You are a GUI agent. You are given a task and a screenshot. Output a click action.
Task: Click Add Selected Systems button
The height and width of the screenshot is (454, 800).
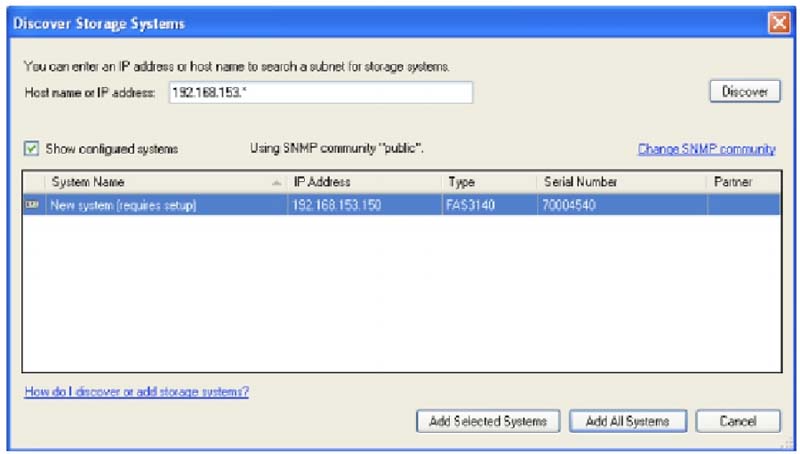[488, 421]
